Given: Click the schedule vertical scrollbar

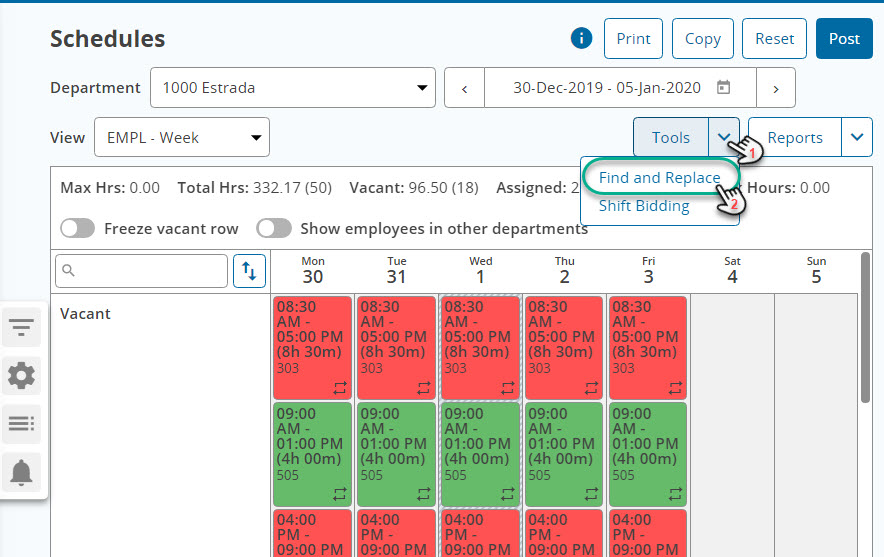Looking at the screenshot, I should coord(865,327).
